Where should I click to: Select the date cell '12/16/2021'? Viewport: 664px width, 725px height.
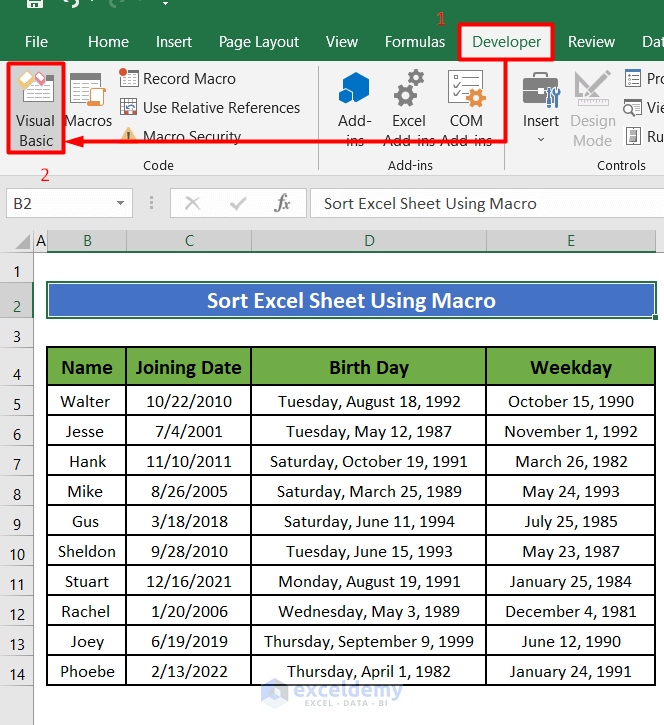[x=189, y=581]
